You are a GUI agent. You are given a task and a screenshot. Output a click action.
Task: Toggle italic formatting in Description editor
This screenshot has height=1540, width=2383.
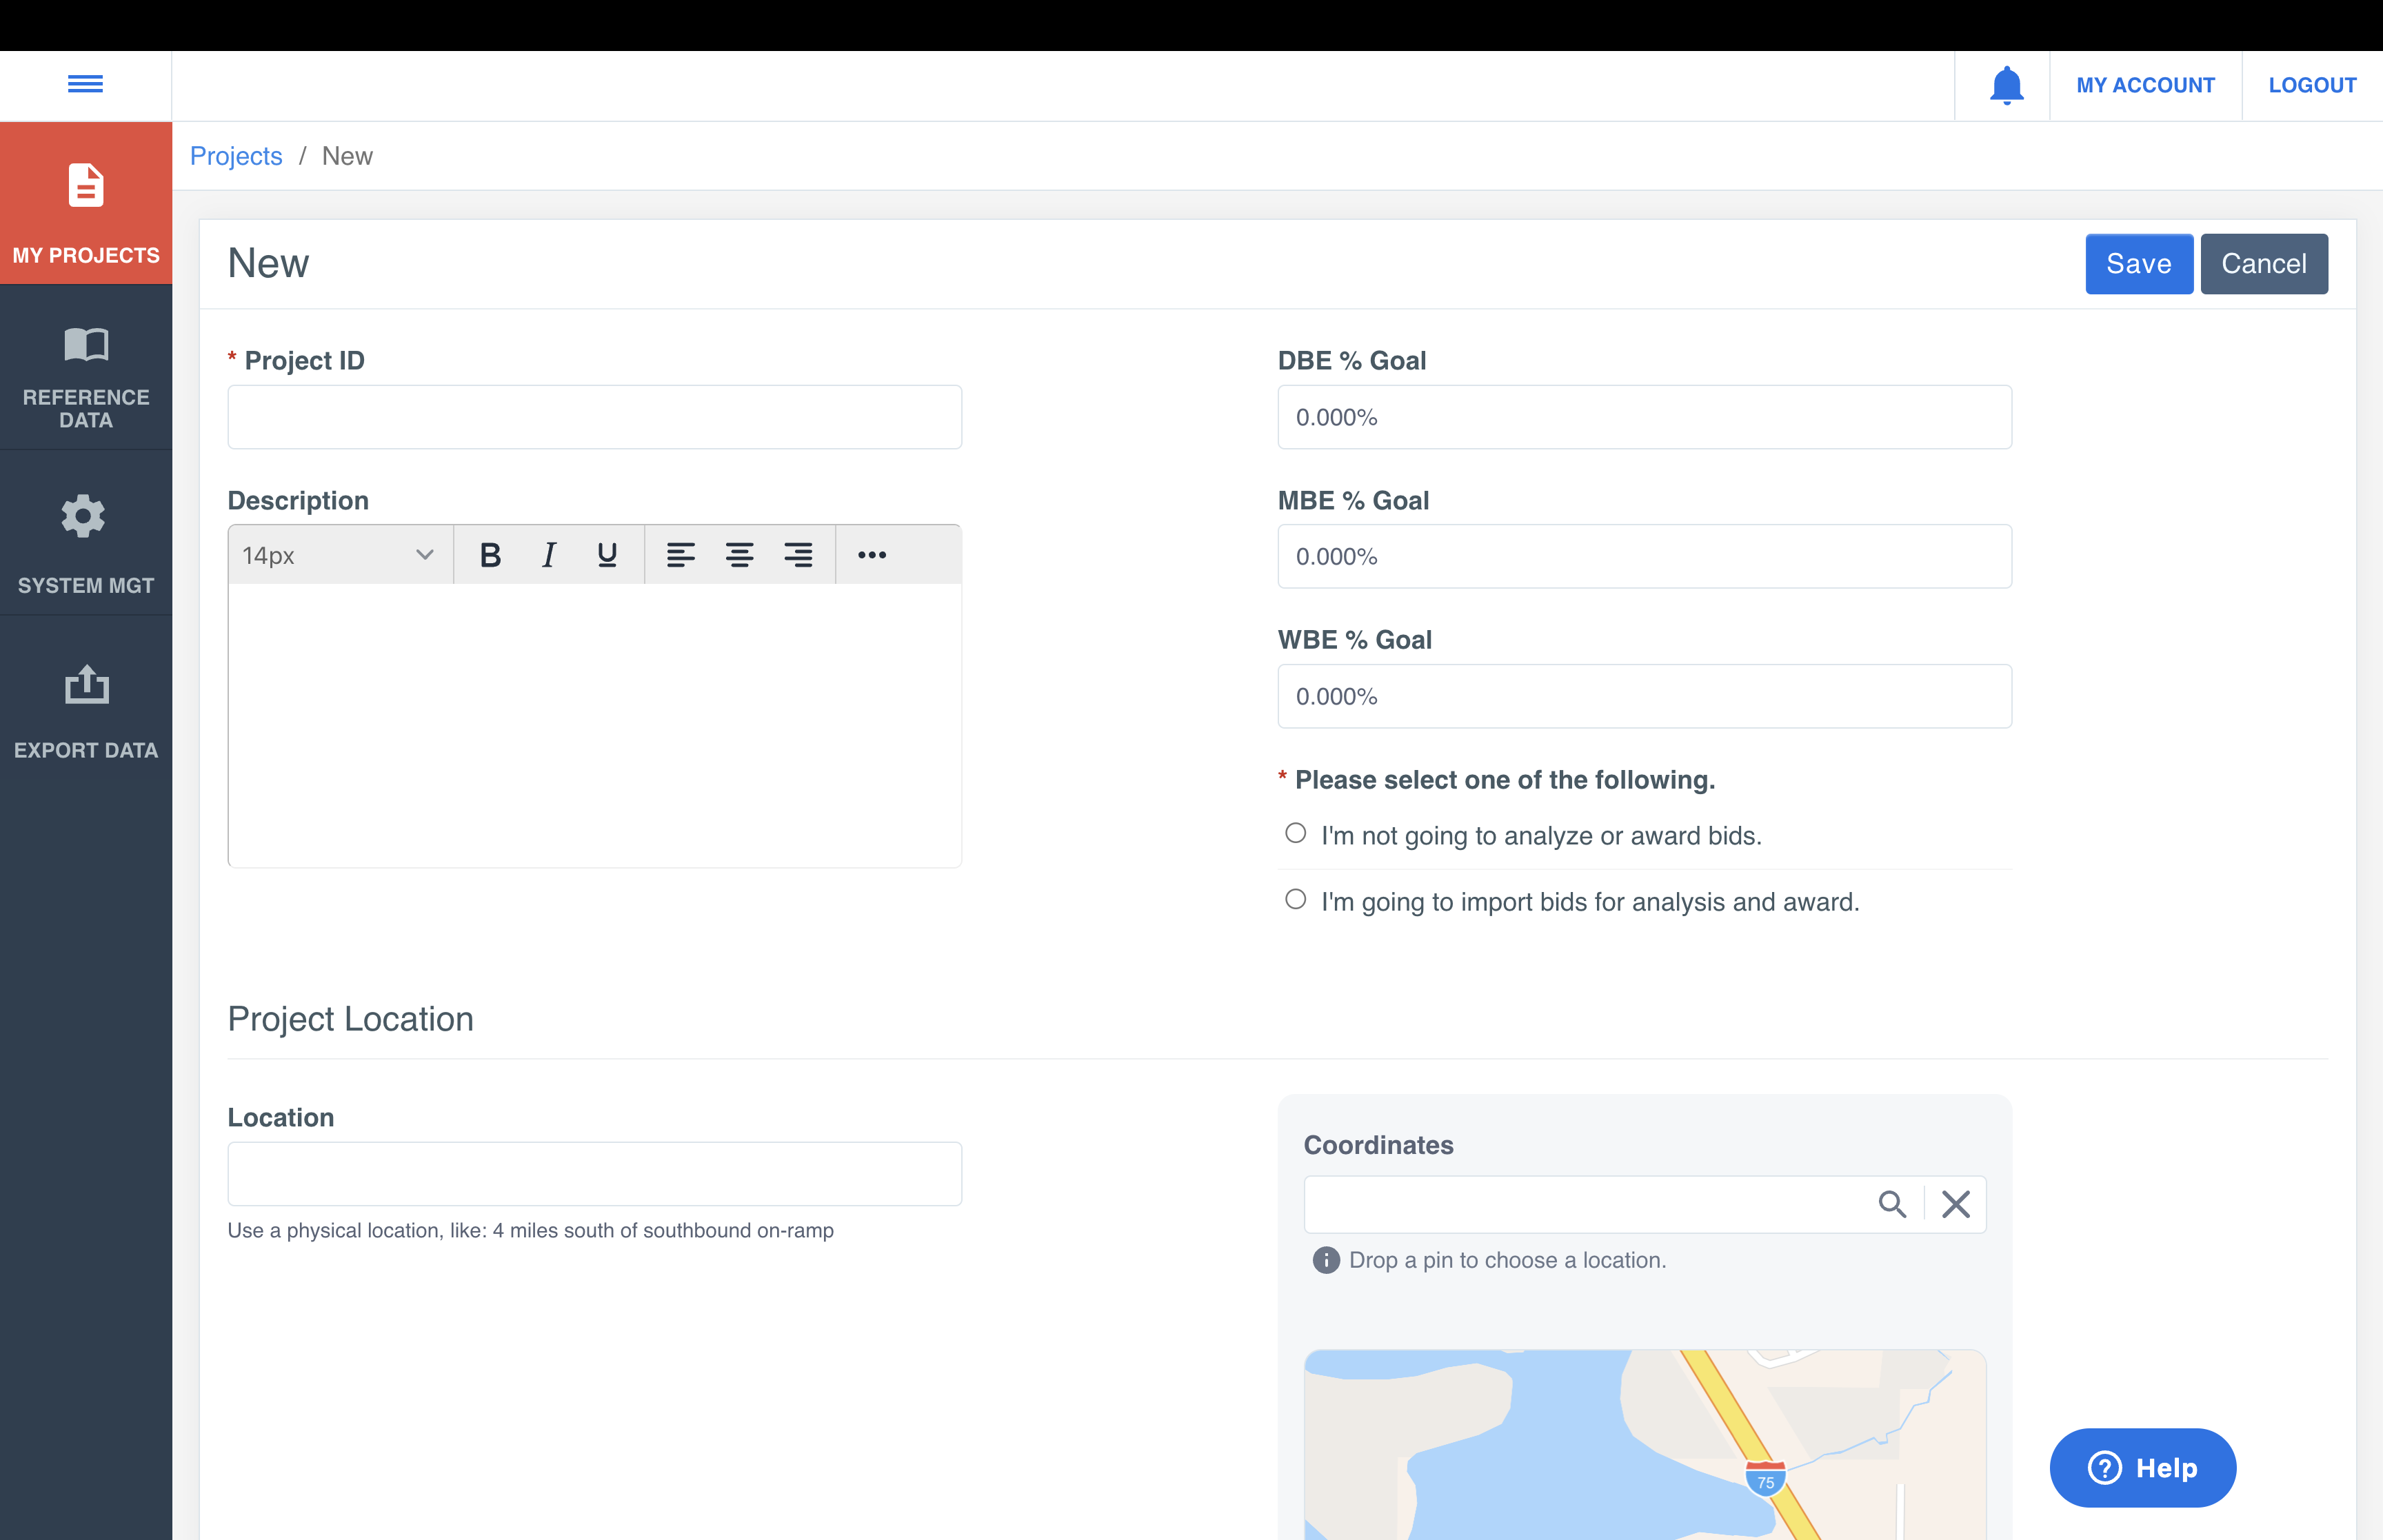[x=549, y=555]
